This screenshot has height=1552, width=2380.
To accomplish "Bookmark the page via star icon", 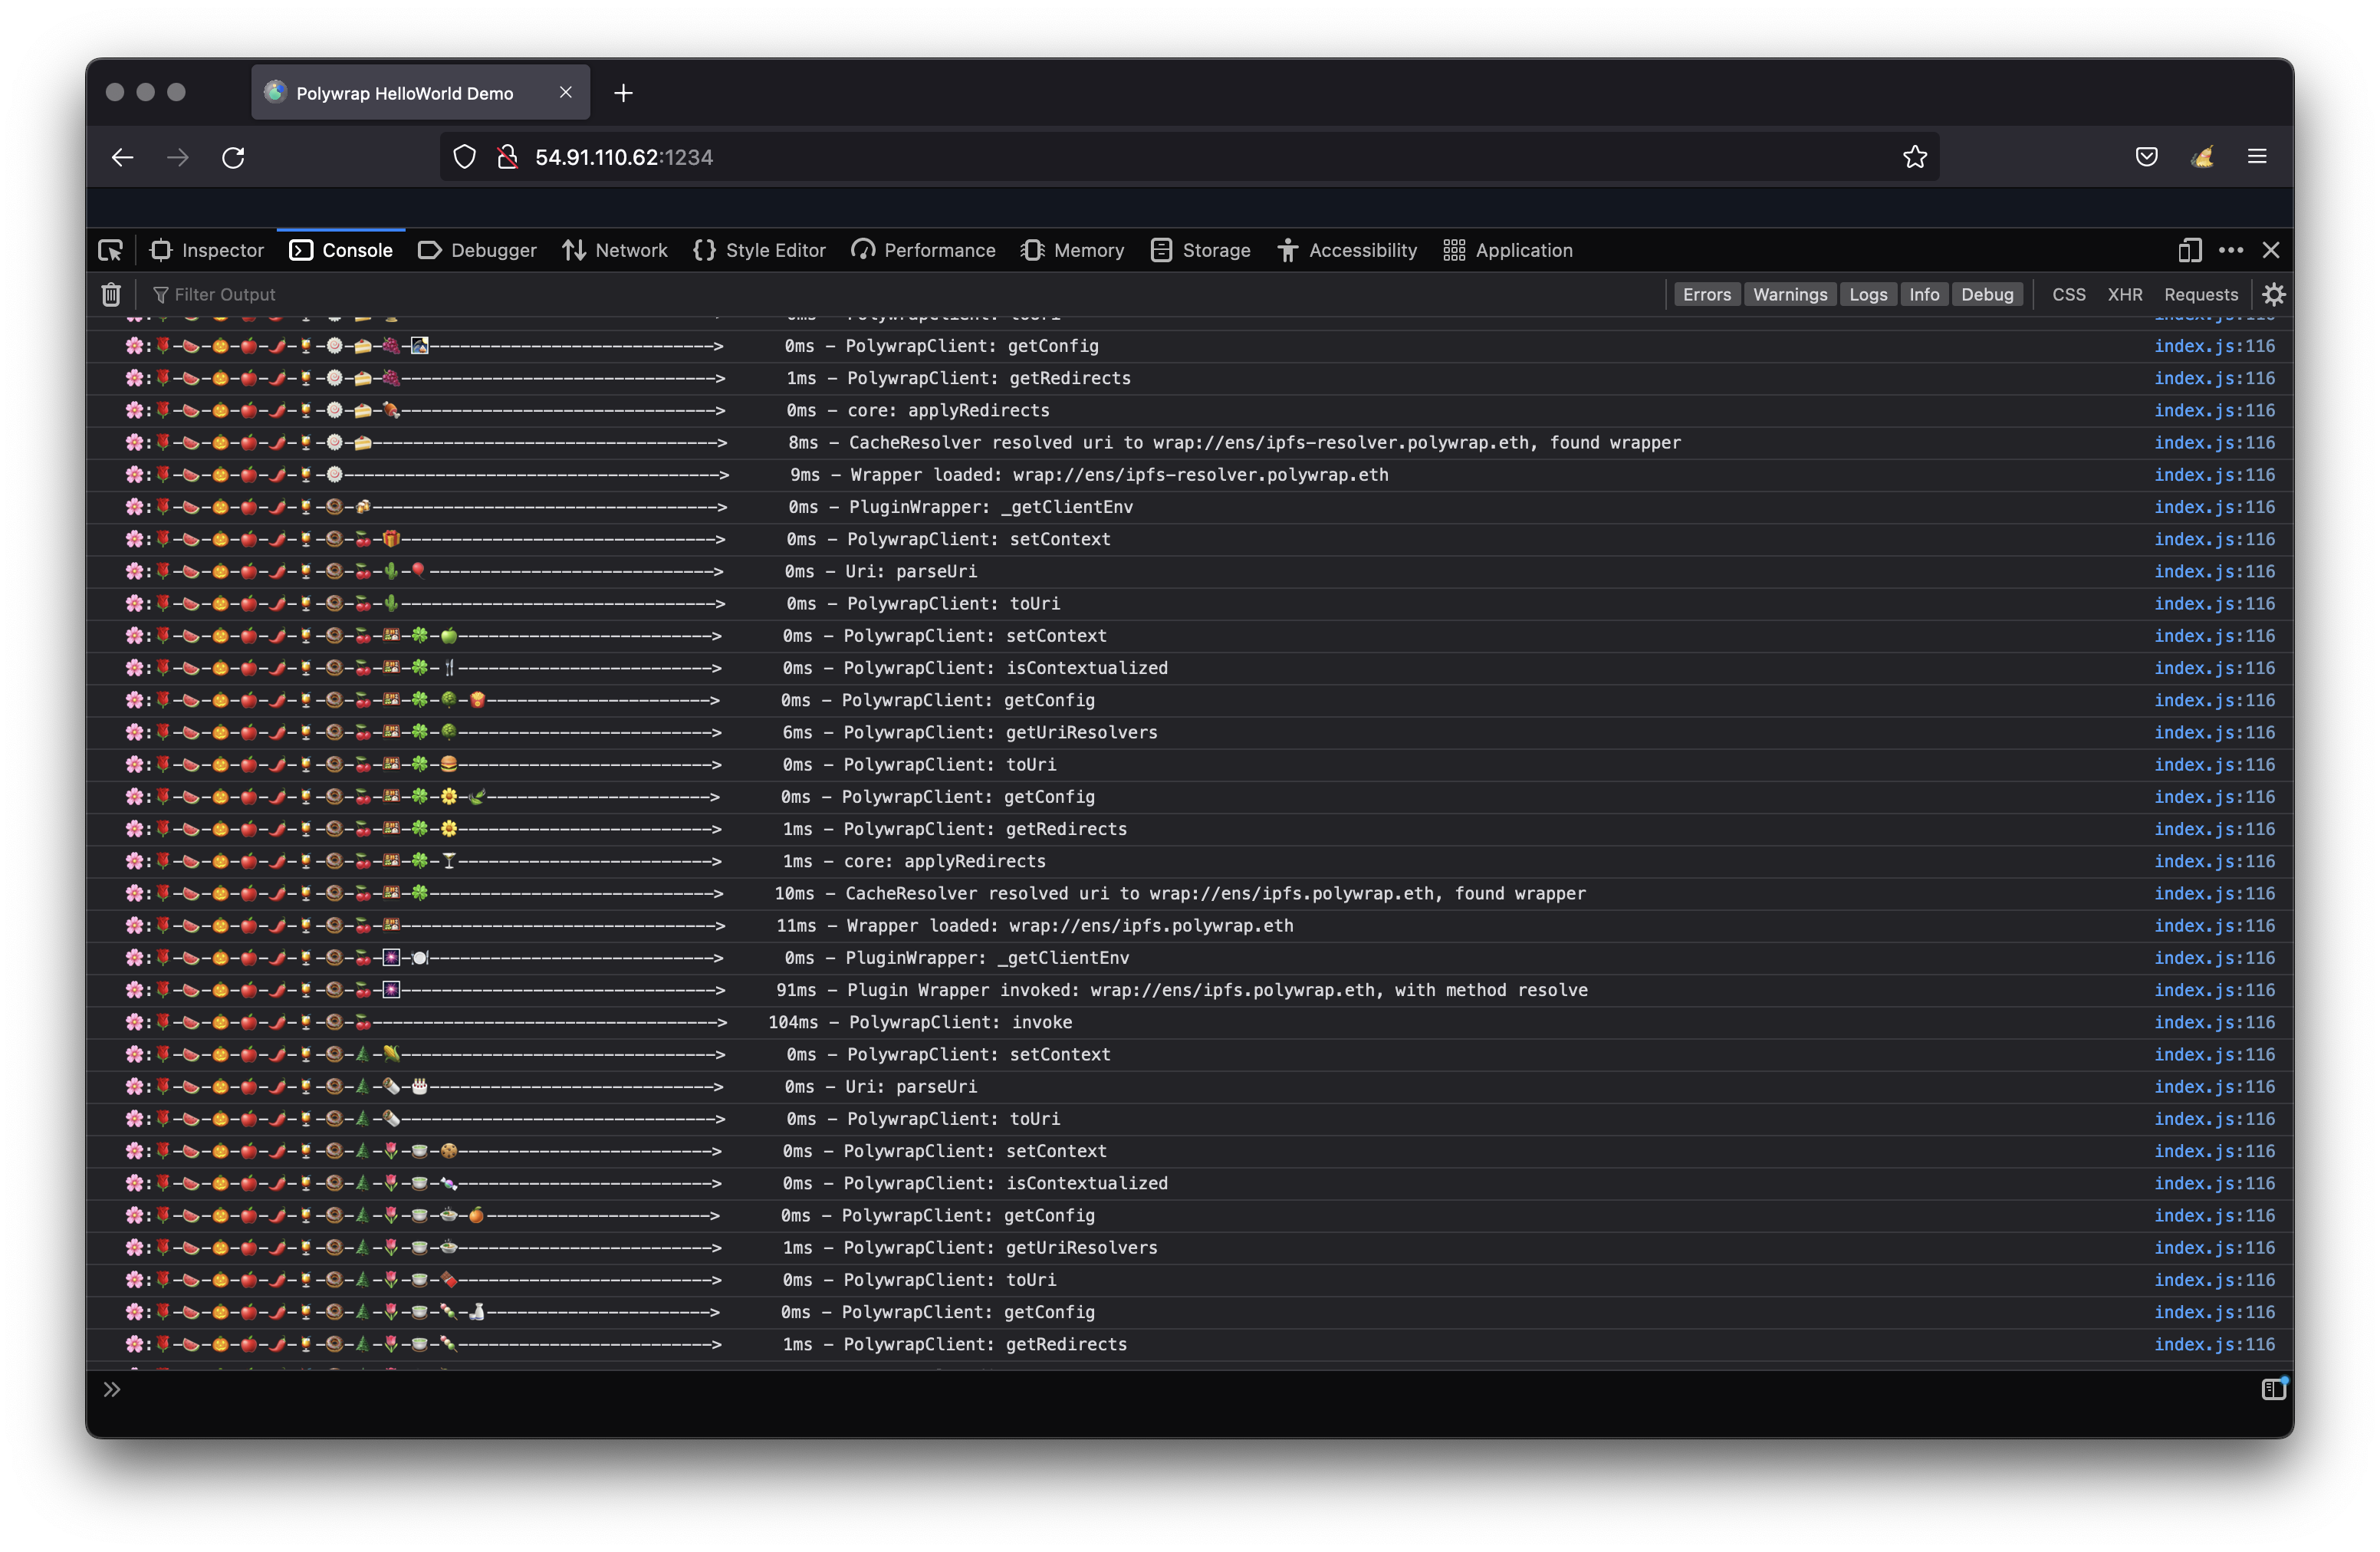I will coord(1913,156).
